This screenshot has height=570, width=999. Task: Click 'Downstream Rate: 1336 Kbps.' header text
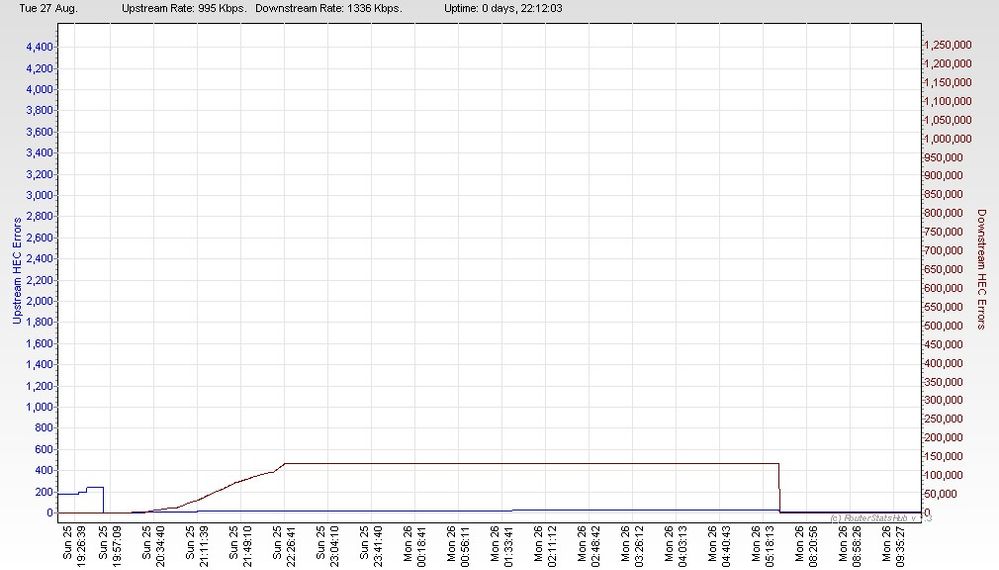coord(329,8)
